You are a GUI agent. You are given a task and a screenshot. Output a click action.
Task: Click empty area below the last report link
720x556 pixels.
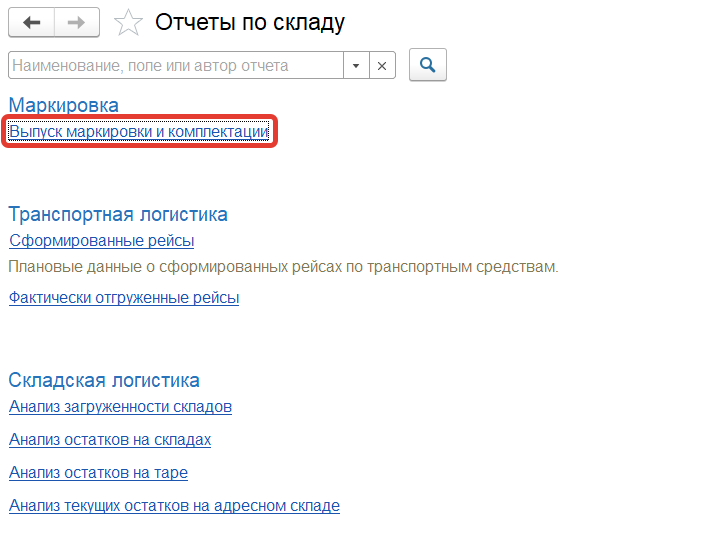click(360, 537)
